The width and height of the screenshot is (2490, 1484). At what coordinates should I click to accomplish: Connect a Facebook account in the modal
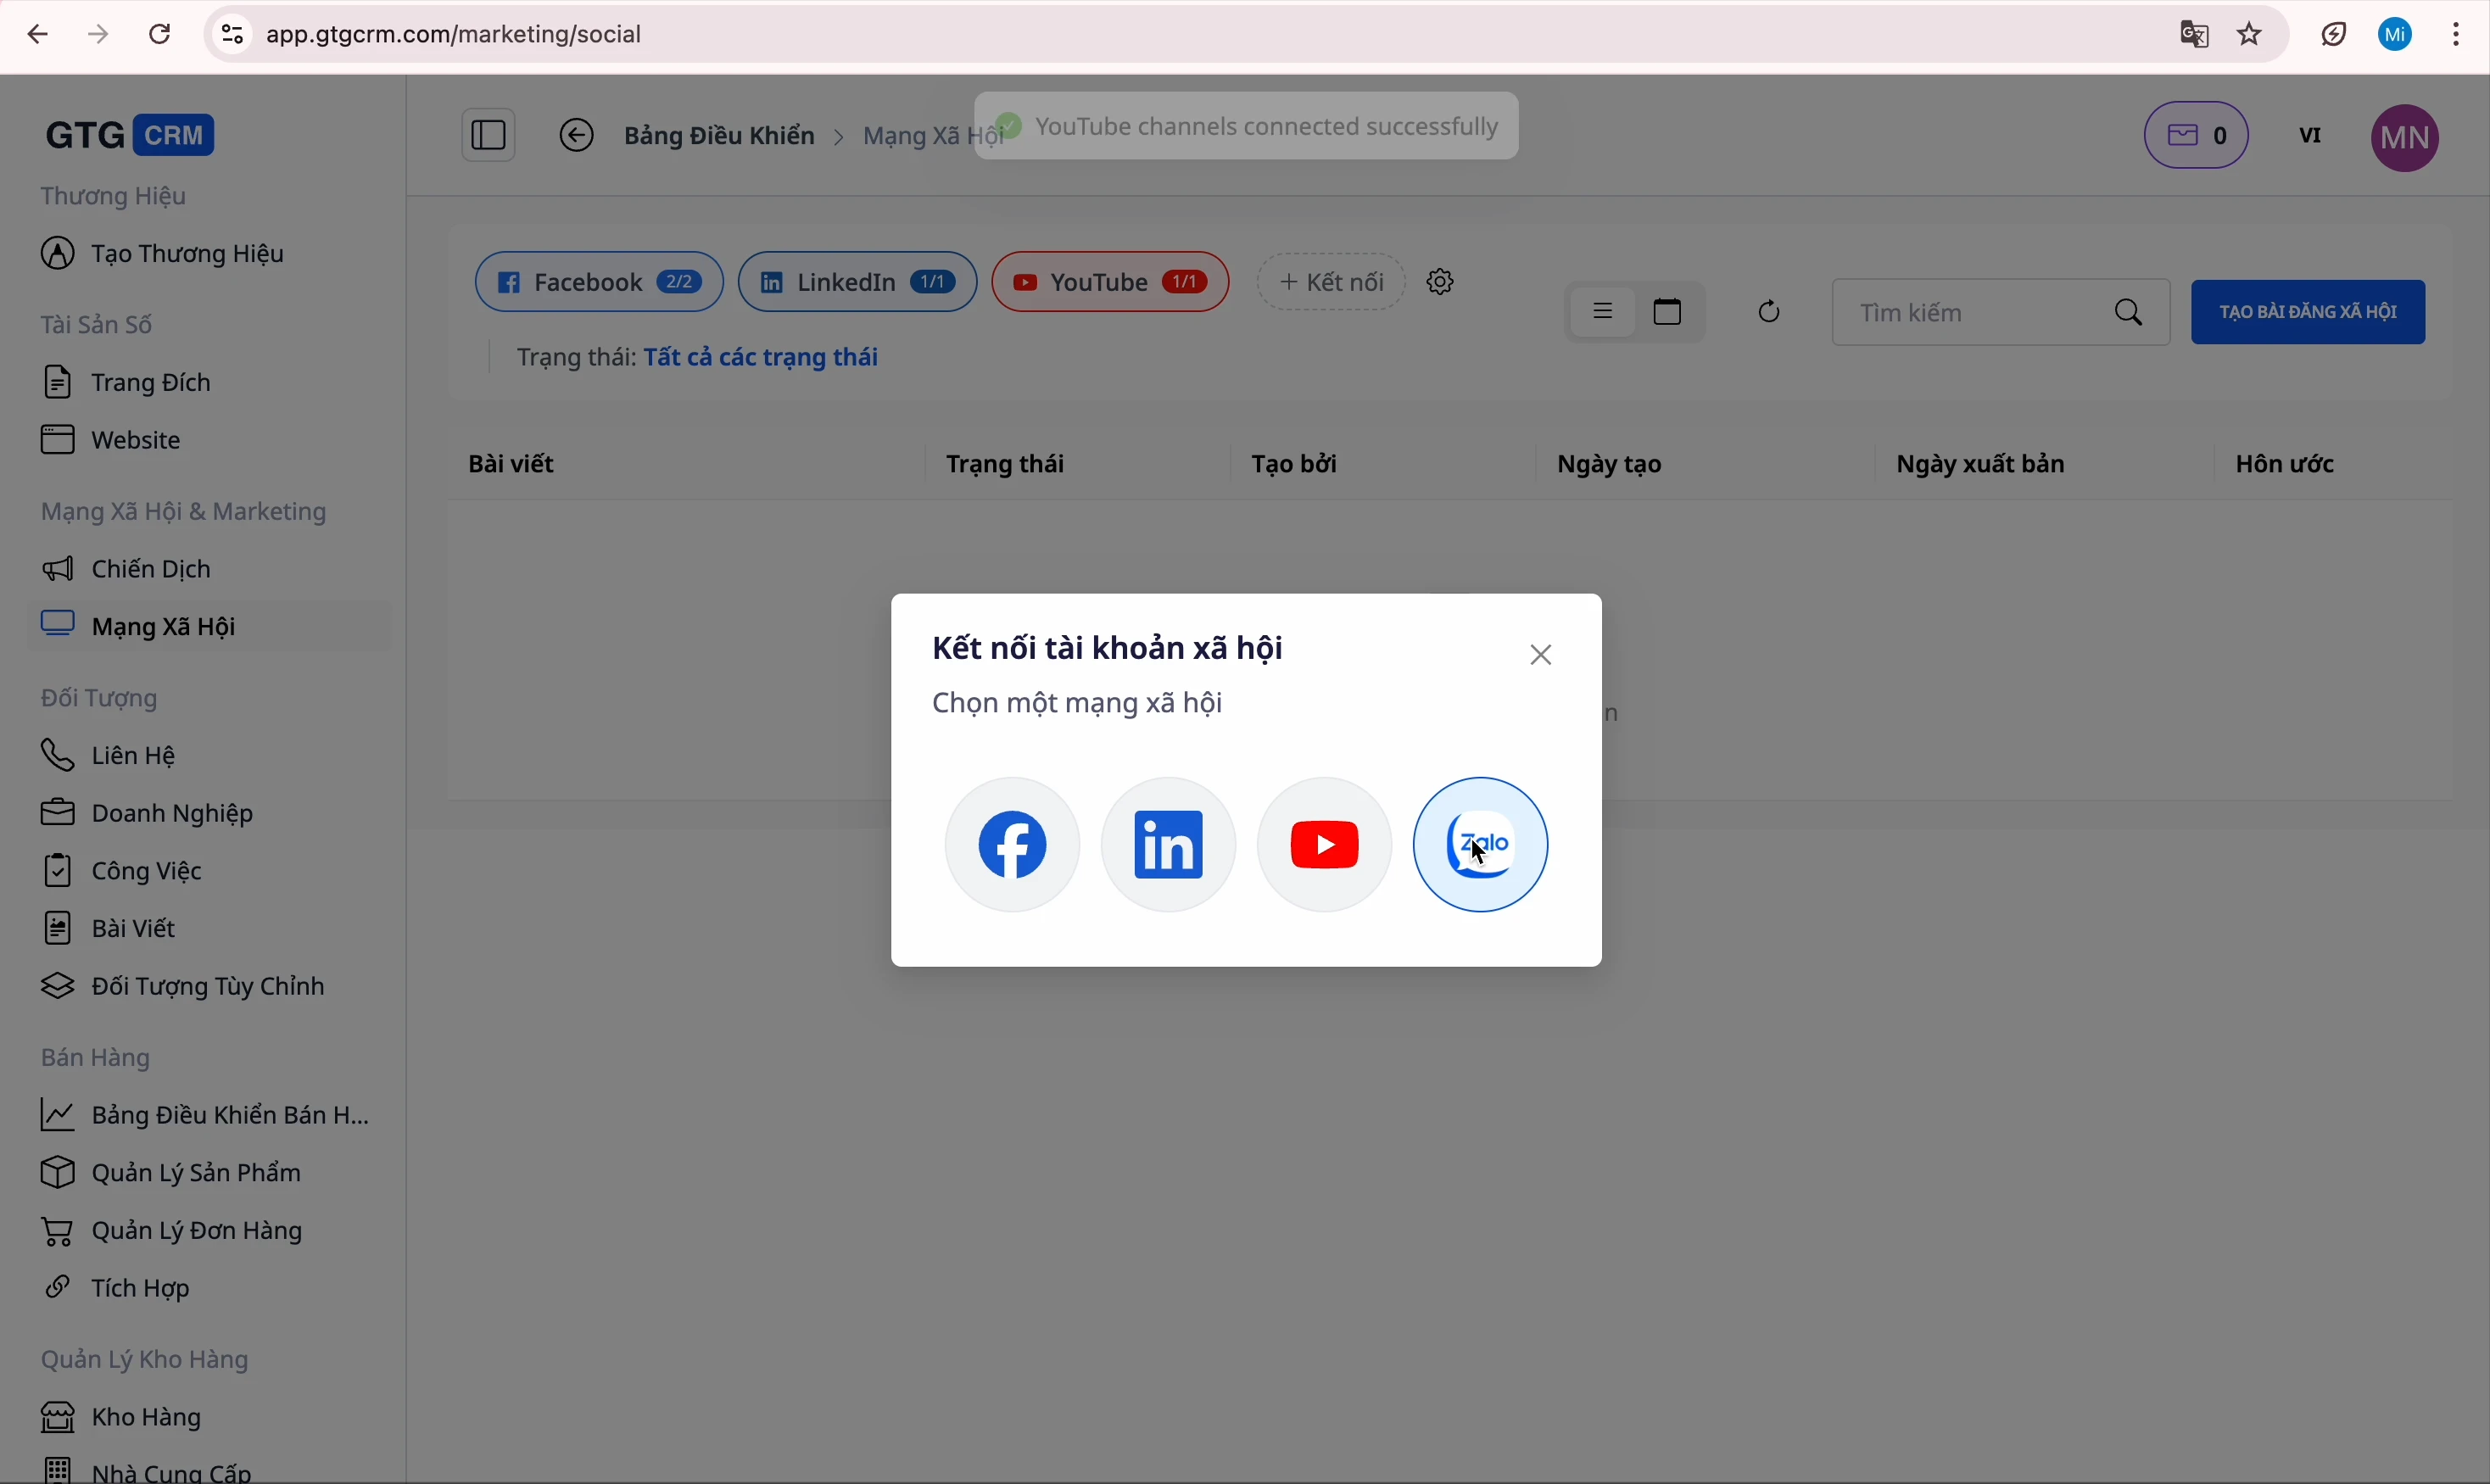click(1011, 843)
